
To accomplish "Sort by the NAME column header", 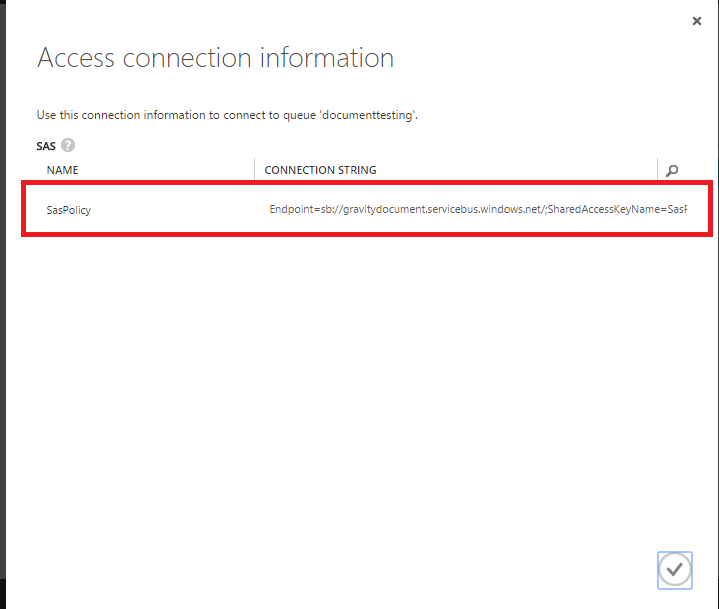I will [x=62, y=170].
